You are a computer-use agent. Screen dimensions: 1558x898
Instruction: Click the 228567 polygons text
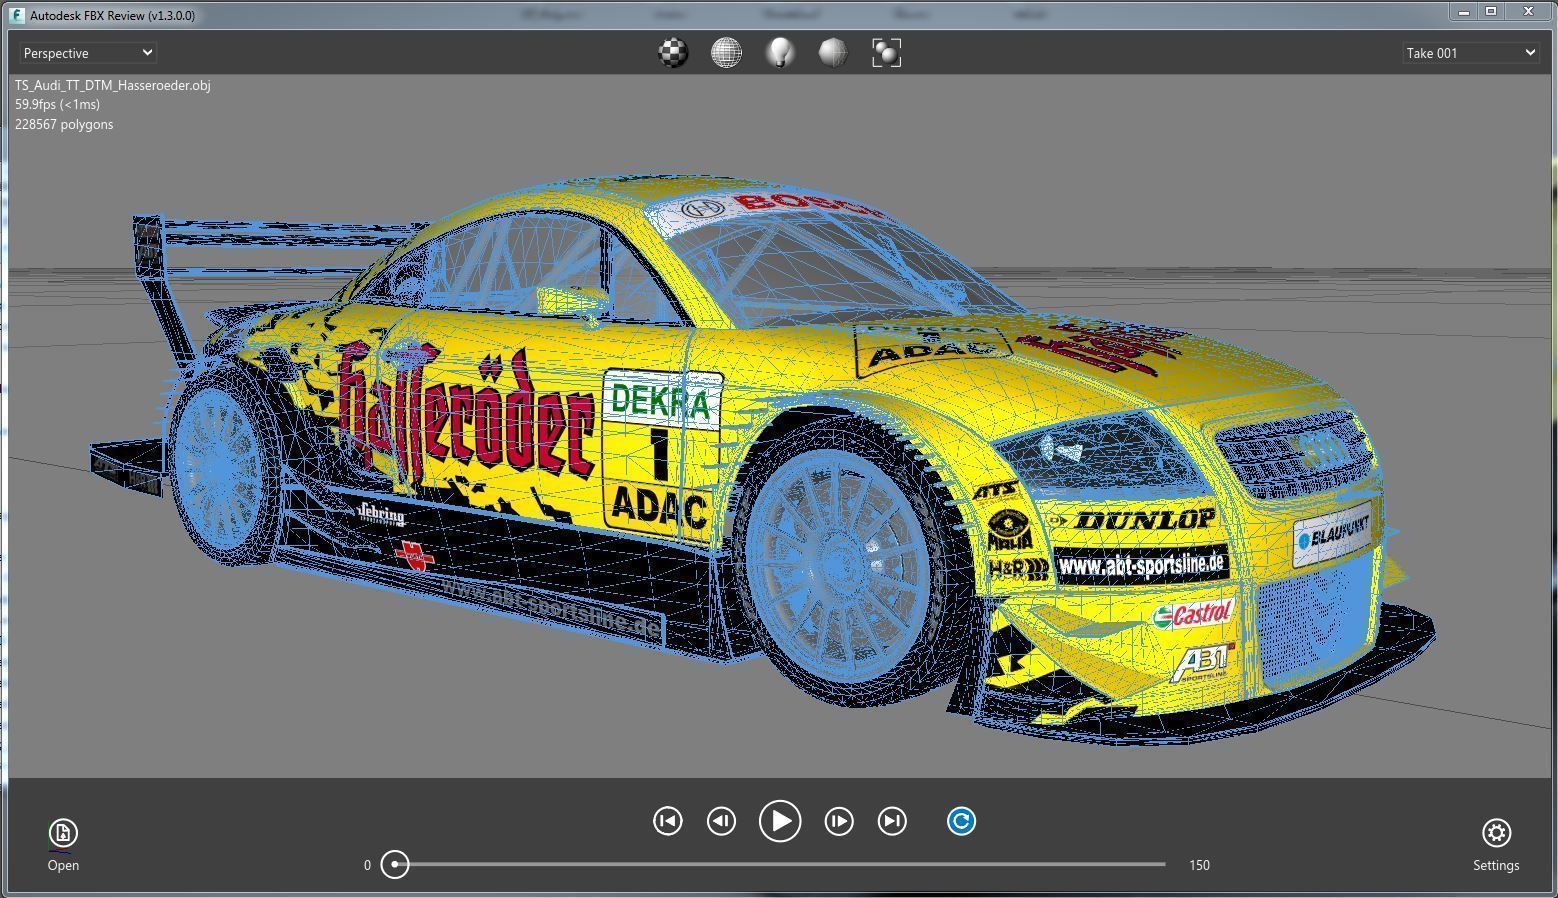64,124
